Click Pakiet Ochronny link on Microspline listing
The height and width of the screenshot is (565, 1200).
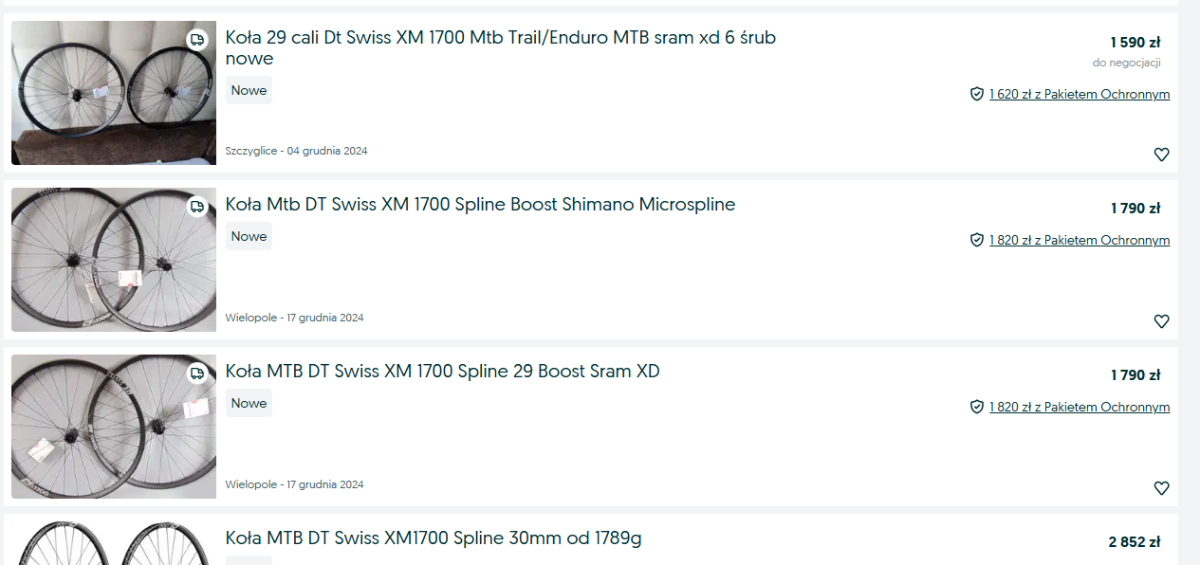(x=1079, y=240)
